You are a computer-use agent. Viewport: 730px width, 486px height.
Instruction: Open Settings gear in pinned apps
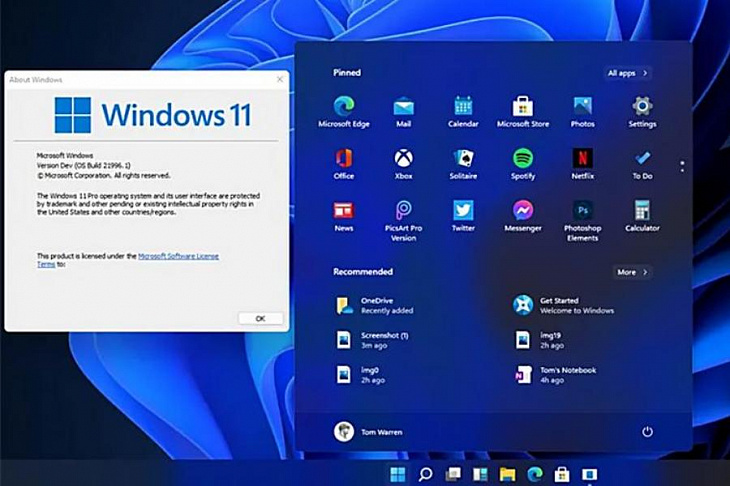point(642,112)
